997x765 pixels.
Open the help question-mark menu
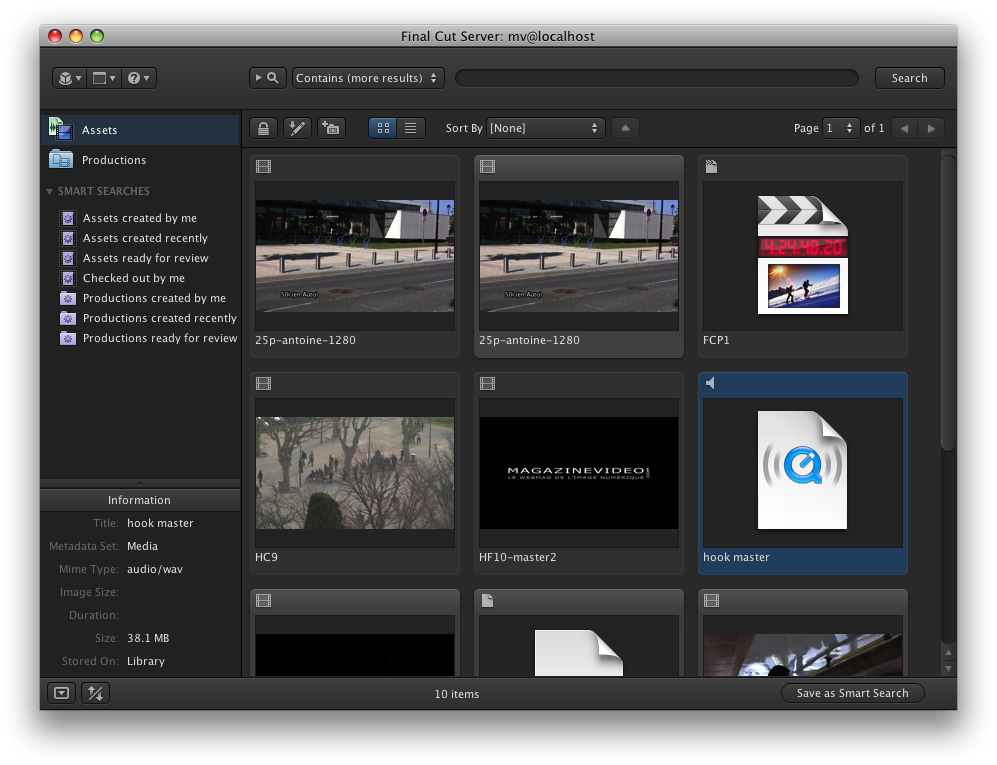[138, 78]
